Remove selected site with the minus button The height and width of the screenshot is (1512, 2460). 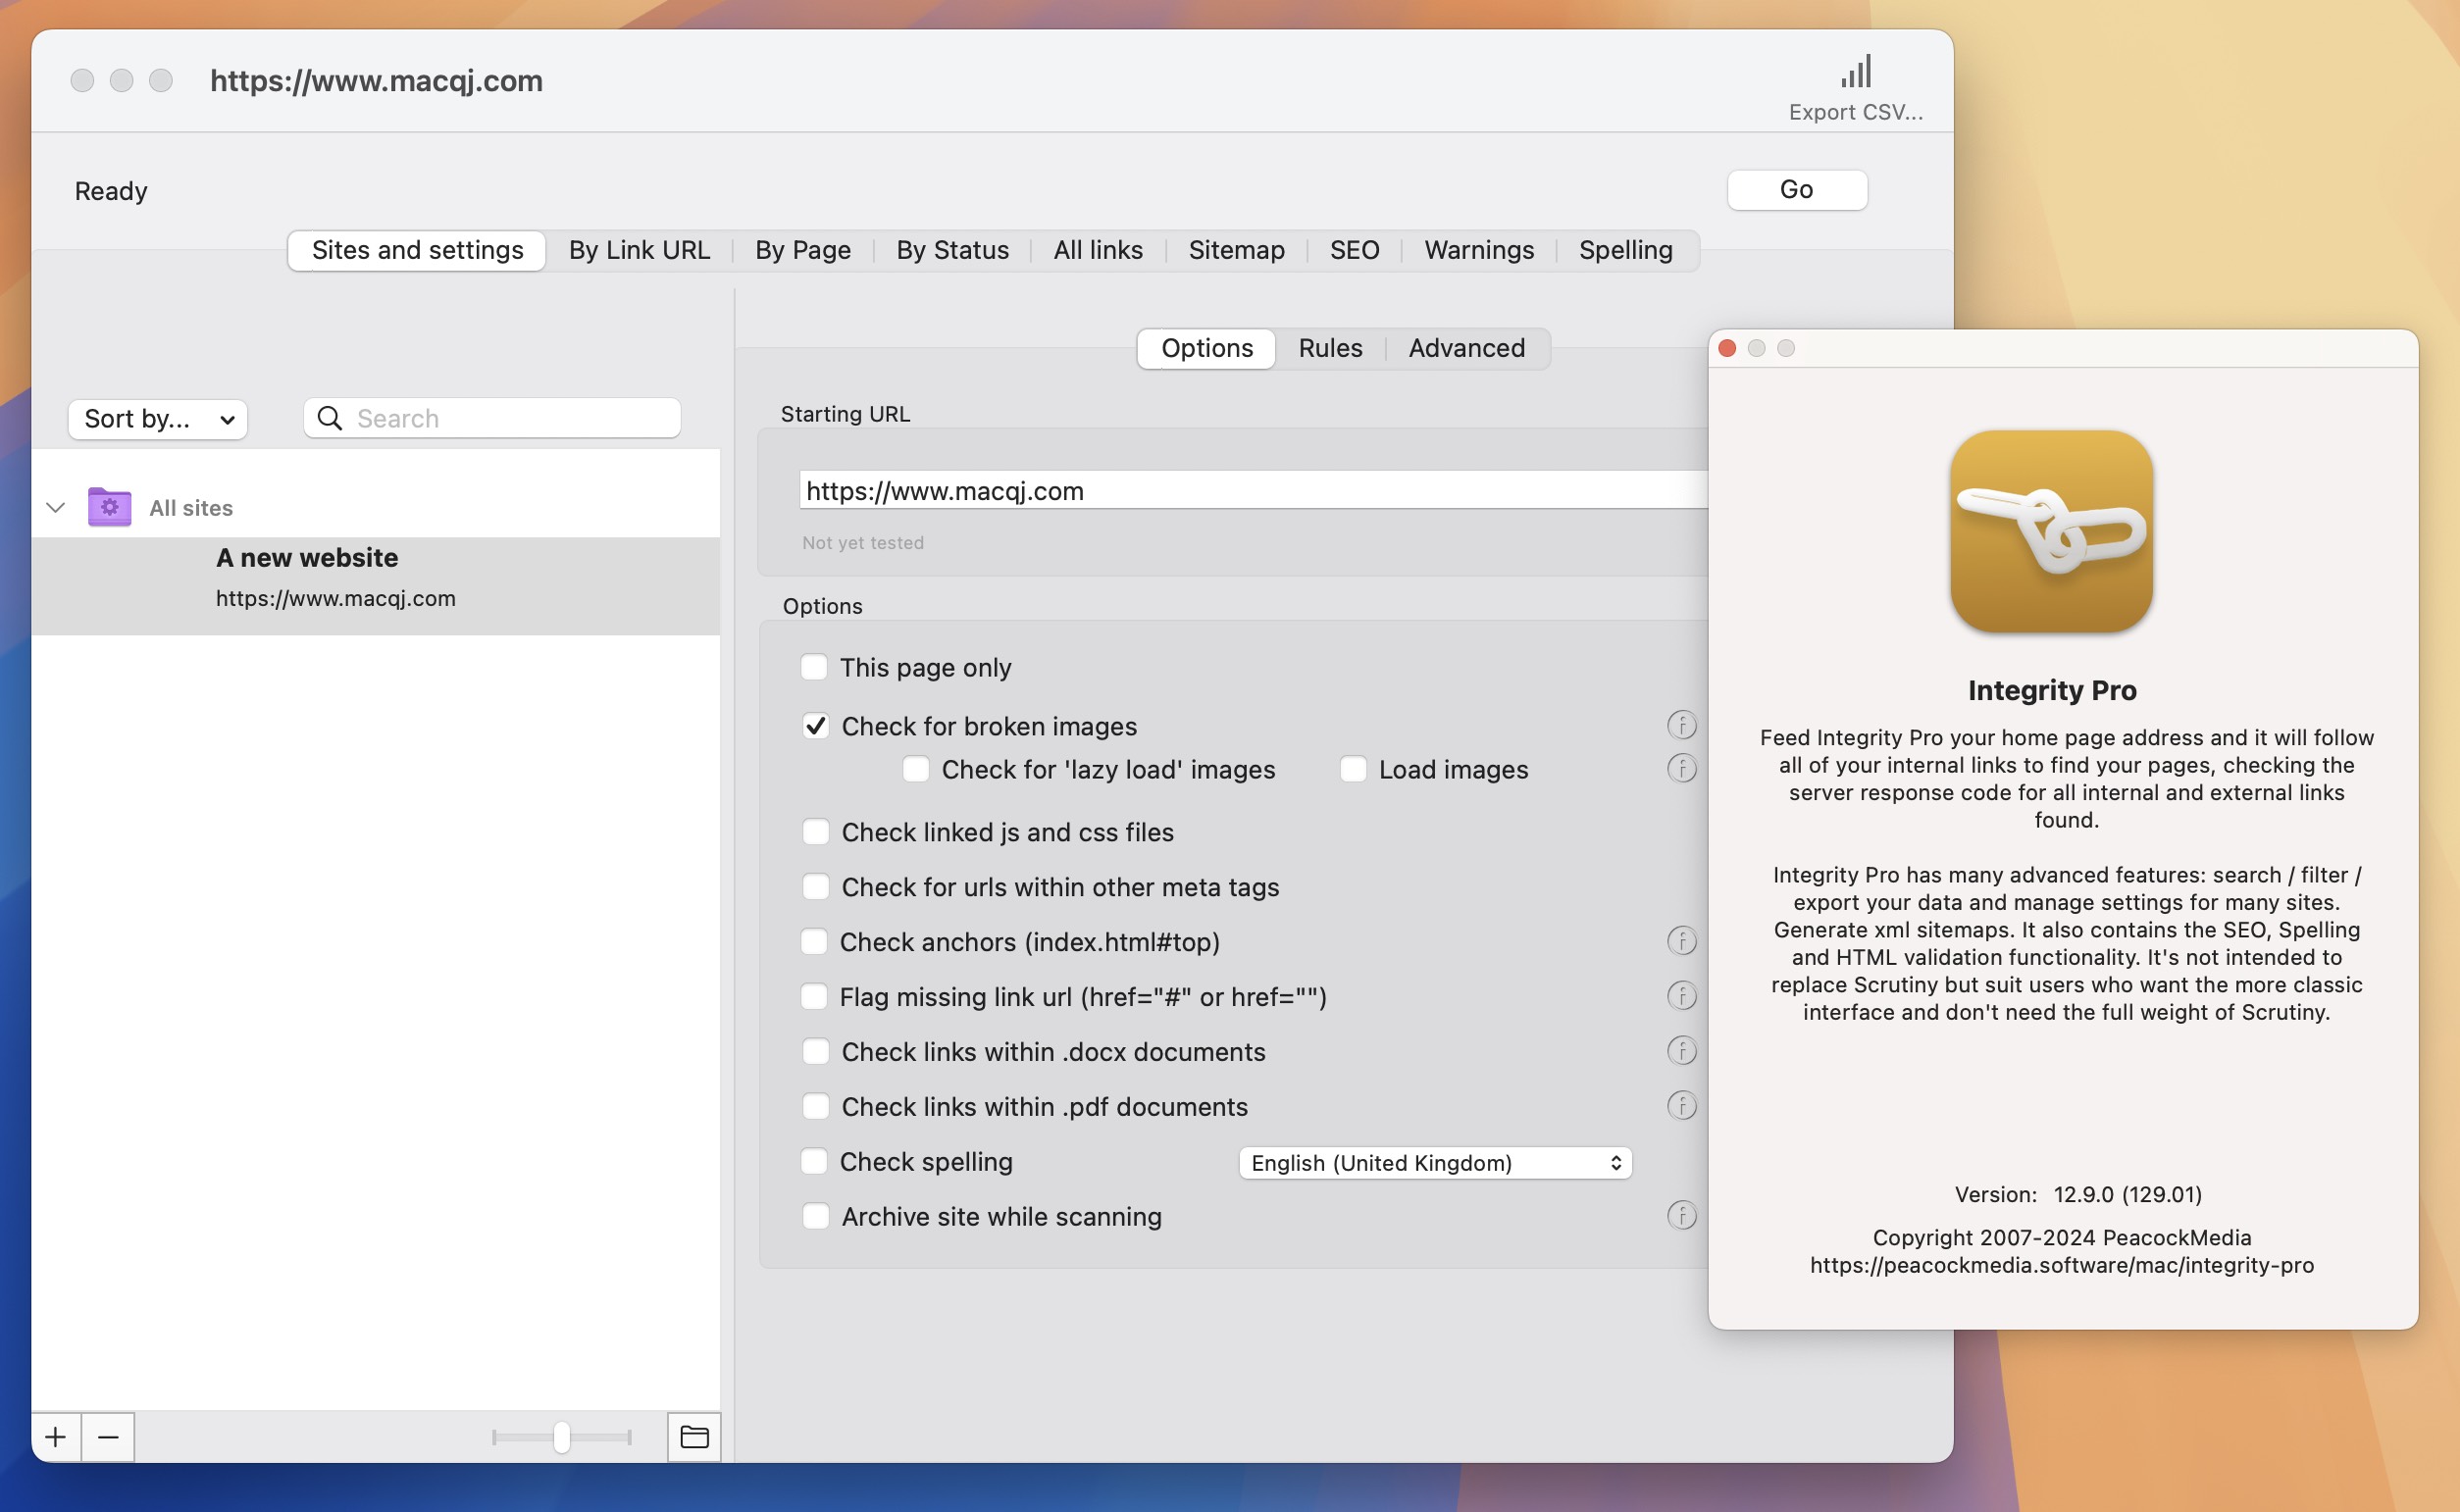[x=108, y=1437]
